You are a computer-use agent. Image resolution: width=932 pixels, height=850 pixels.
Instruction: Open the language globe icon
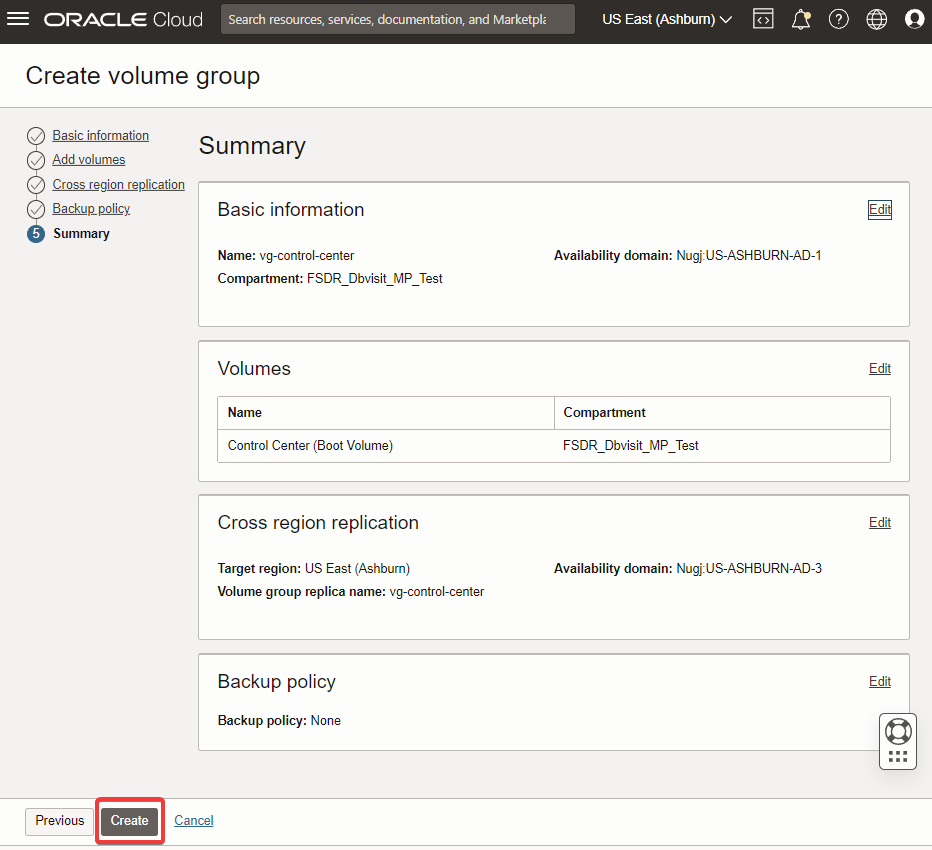[x=876, y=20]
